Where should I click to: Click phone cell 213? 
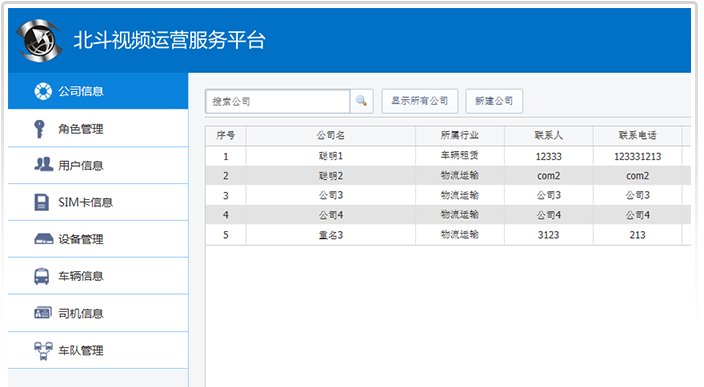pyautogui.click(x=638, y=235)
